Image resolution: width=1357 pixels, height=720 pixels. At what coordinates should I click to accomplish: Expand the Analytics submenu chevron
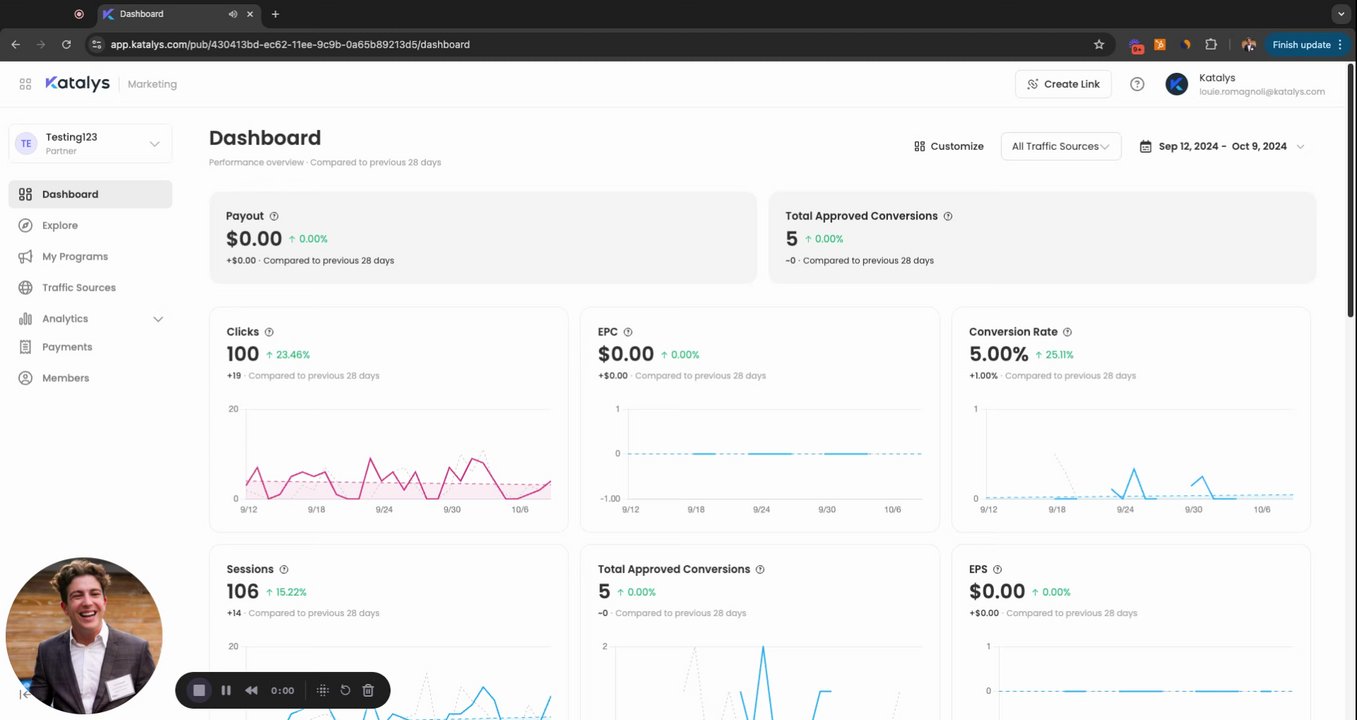(x=158, y=319)
